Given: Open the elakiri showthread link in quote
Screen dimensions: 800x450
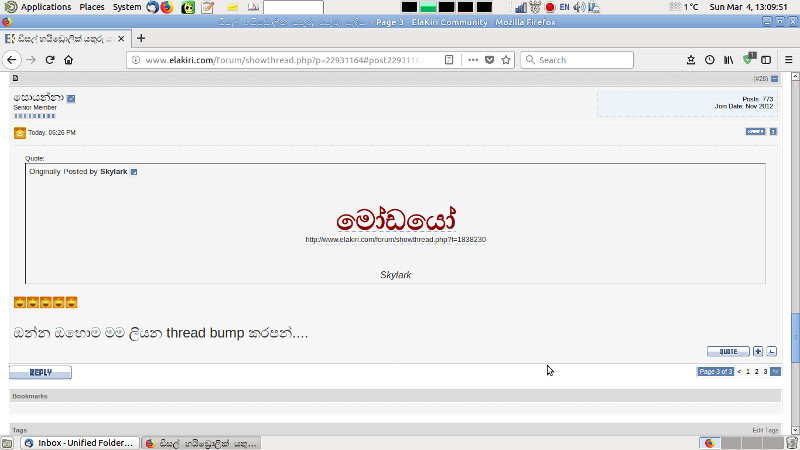Looking at the screenshot, I should click(x=395, y=239).
